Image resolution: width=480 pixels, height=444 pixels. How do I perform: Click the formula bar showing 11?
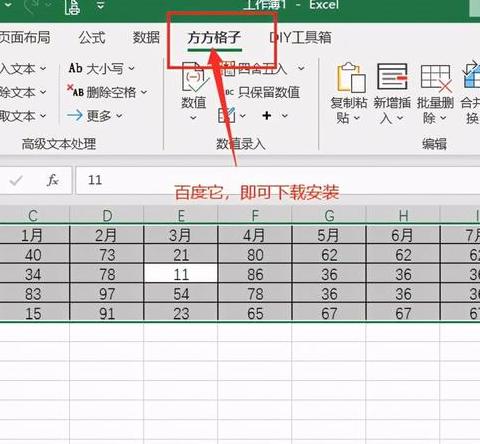278,180
